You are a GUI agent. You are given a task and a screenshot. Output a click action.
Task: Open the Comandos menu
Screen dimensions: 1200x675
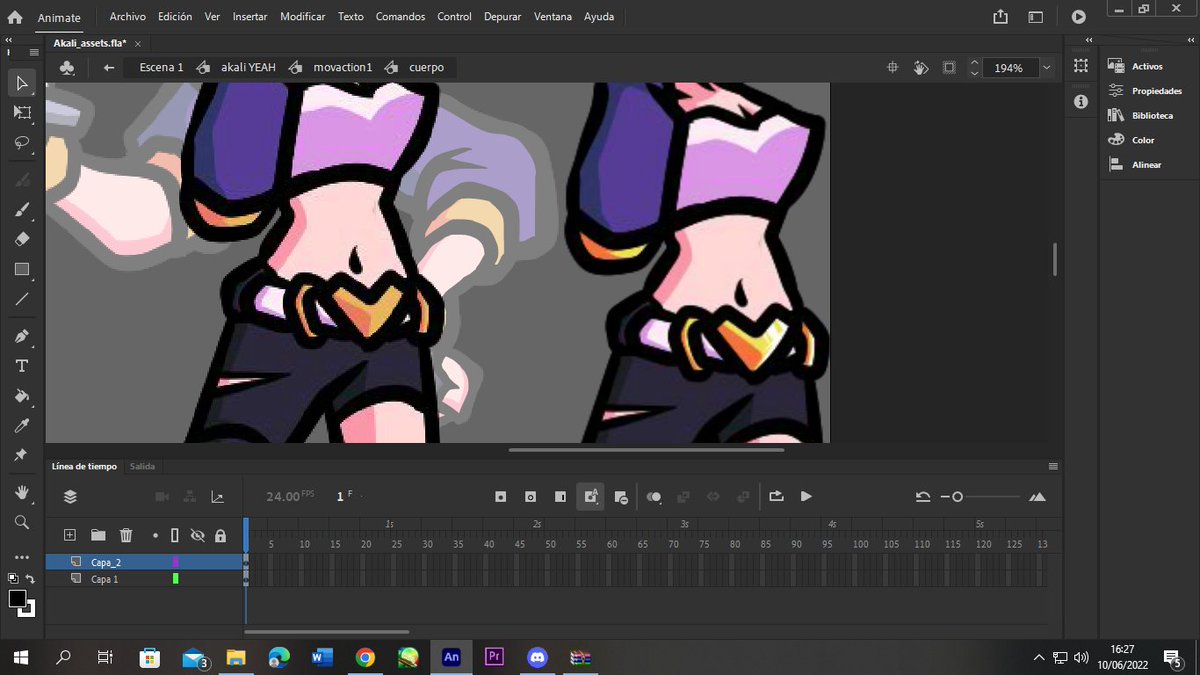pyautogui.click(x=400, y=17)
